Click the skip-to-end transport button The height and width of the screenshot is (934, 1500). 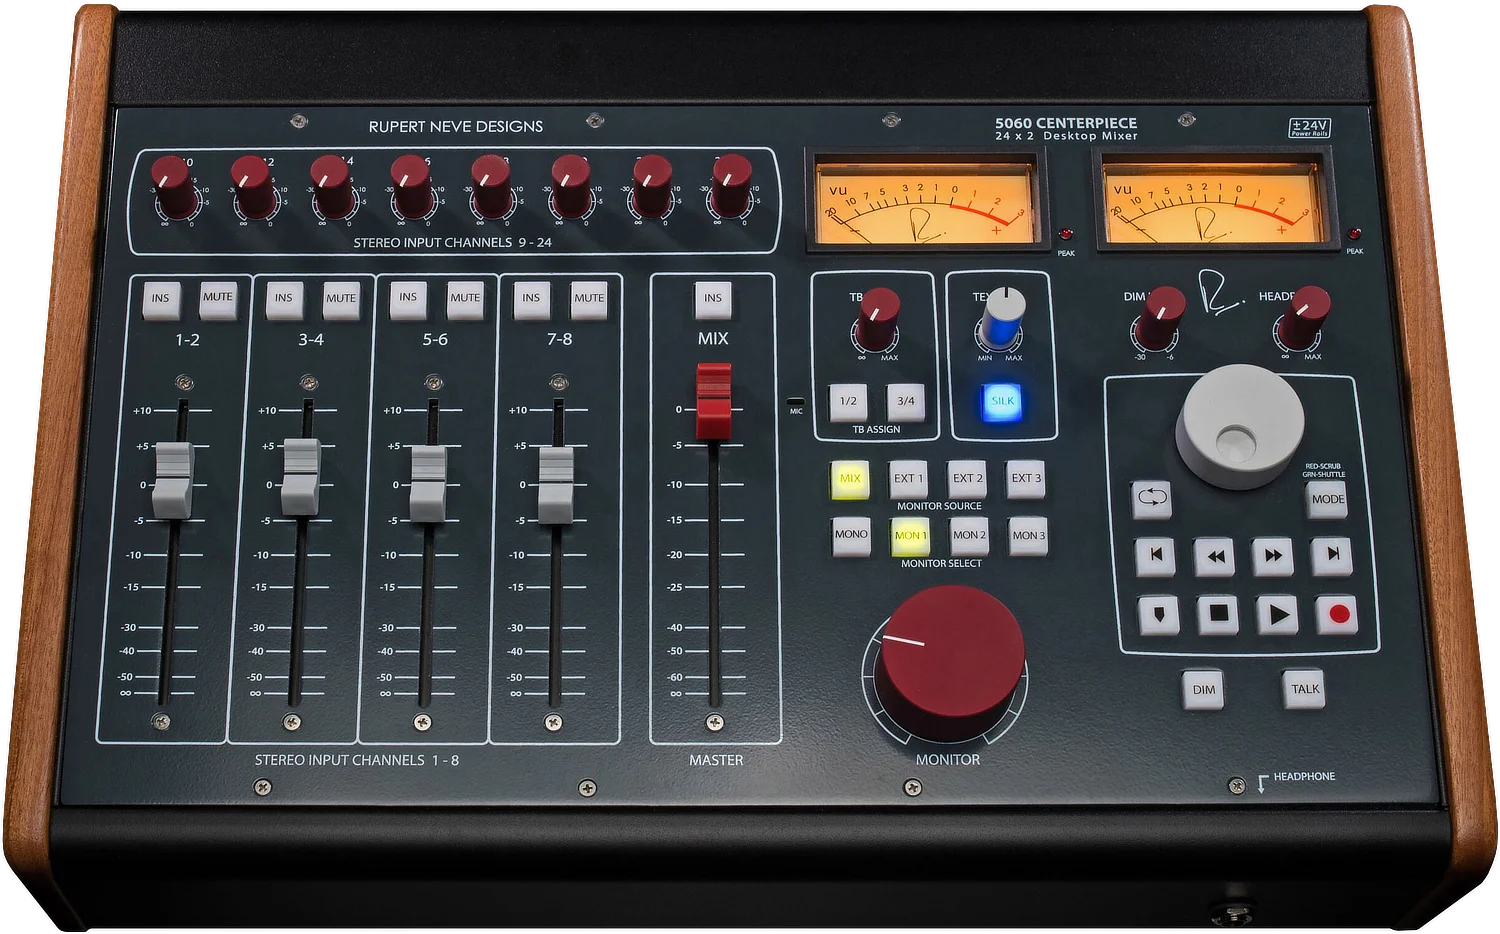pos(1332,554)
